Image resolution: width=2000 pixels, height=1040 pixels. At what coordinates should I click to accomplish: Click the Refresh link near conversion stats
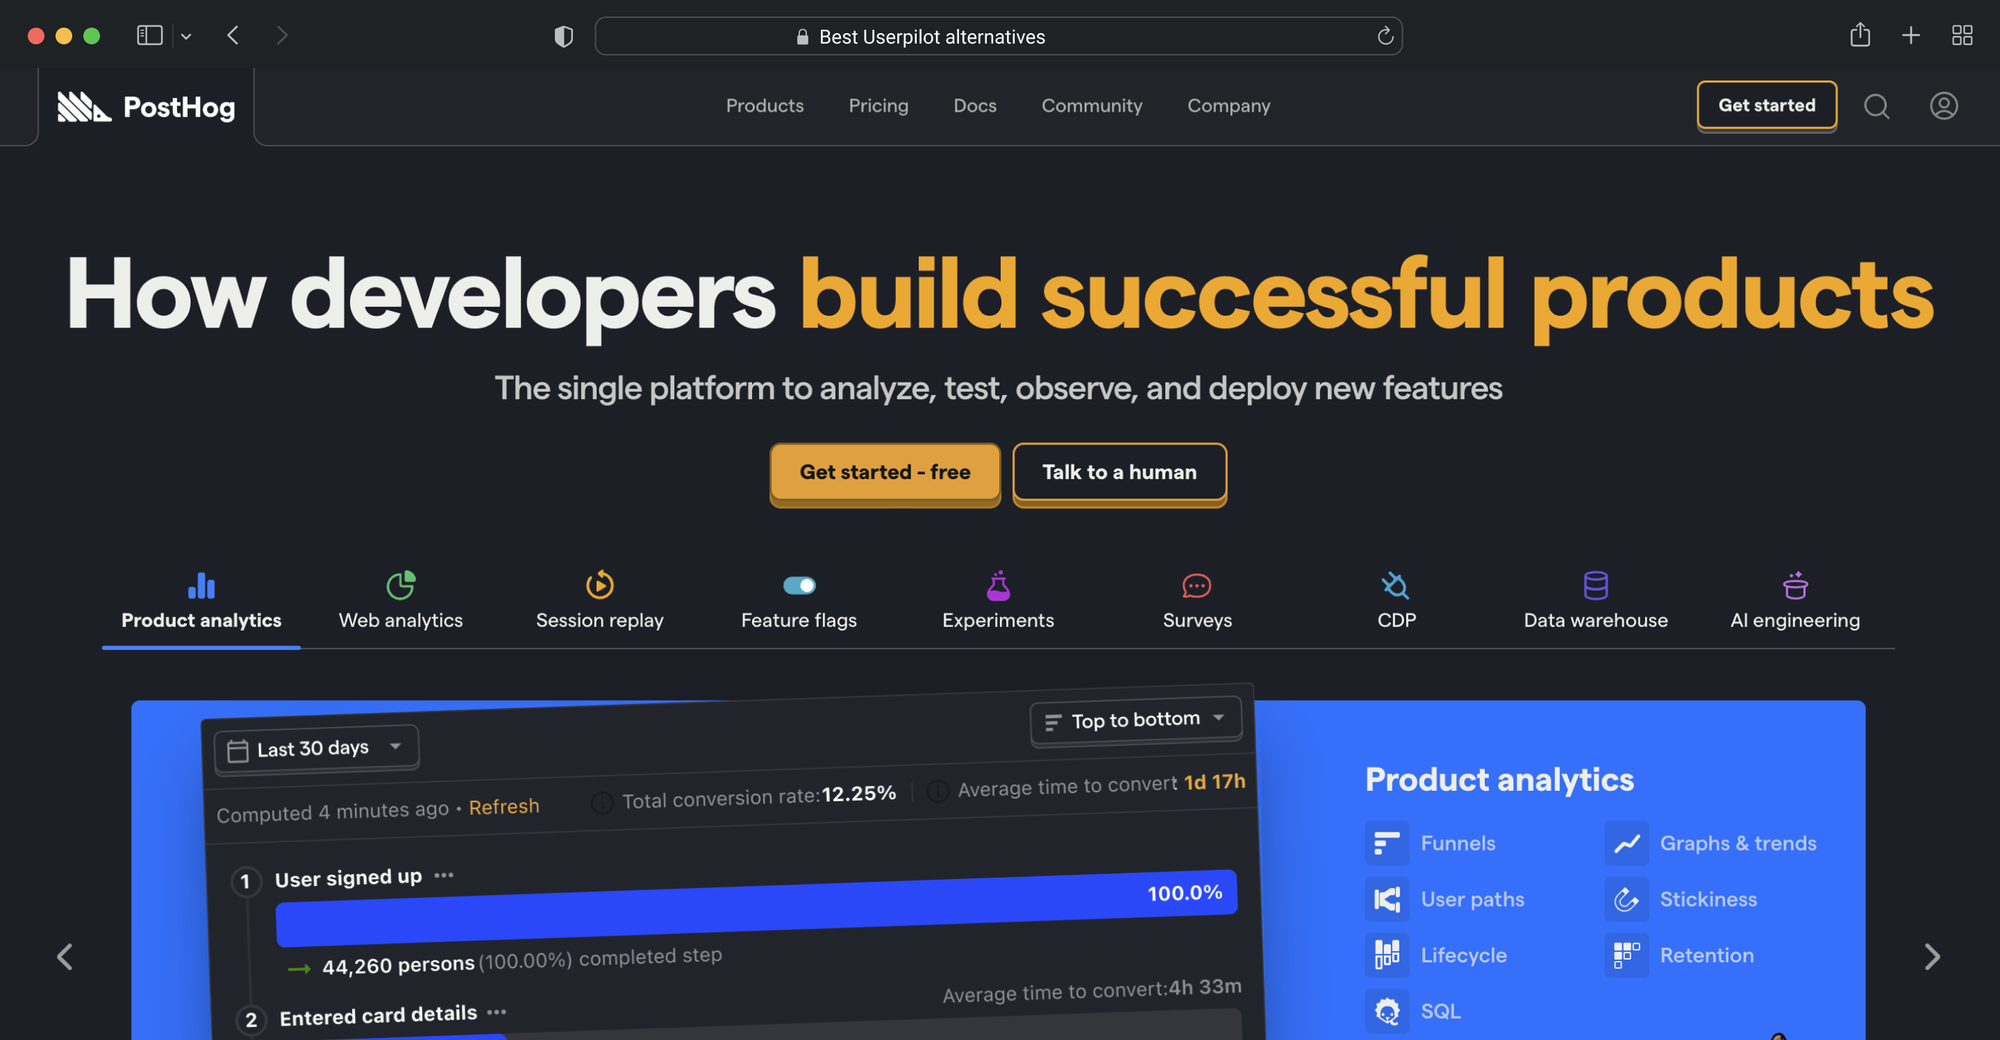[x=504, y=806]
